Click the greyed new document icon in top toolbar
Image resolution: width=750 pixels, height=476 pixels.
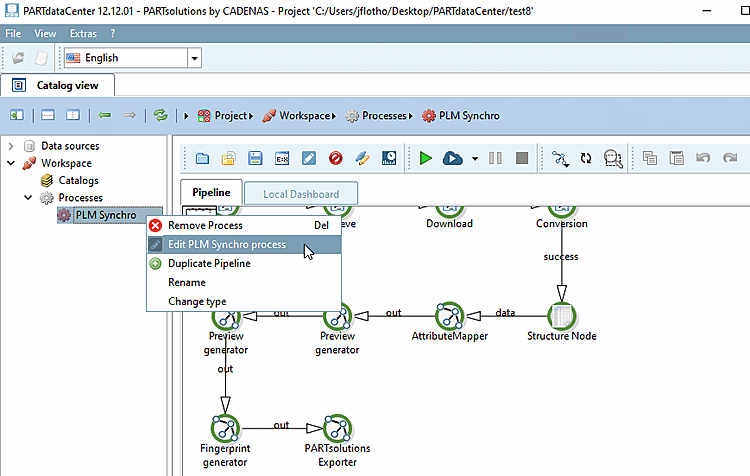pos(41,58)
